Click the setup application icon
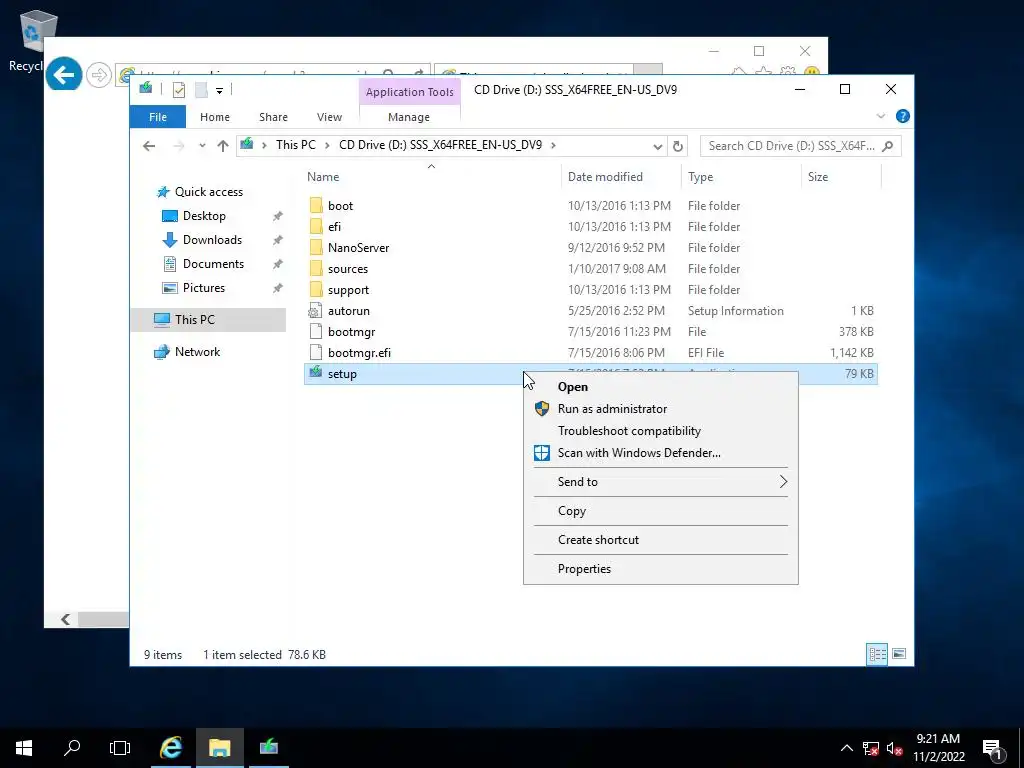This screenshot has height=768, width=1024. [x=316, y=373]
